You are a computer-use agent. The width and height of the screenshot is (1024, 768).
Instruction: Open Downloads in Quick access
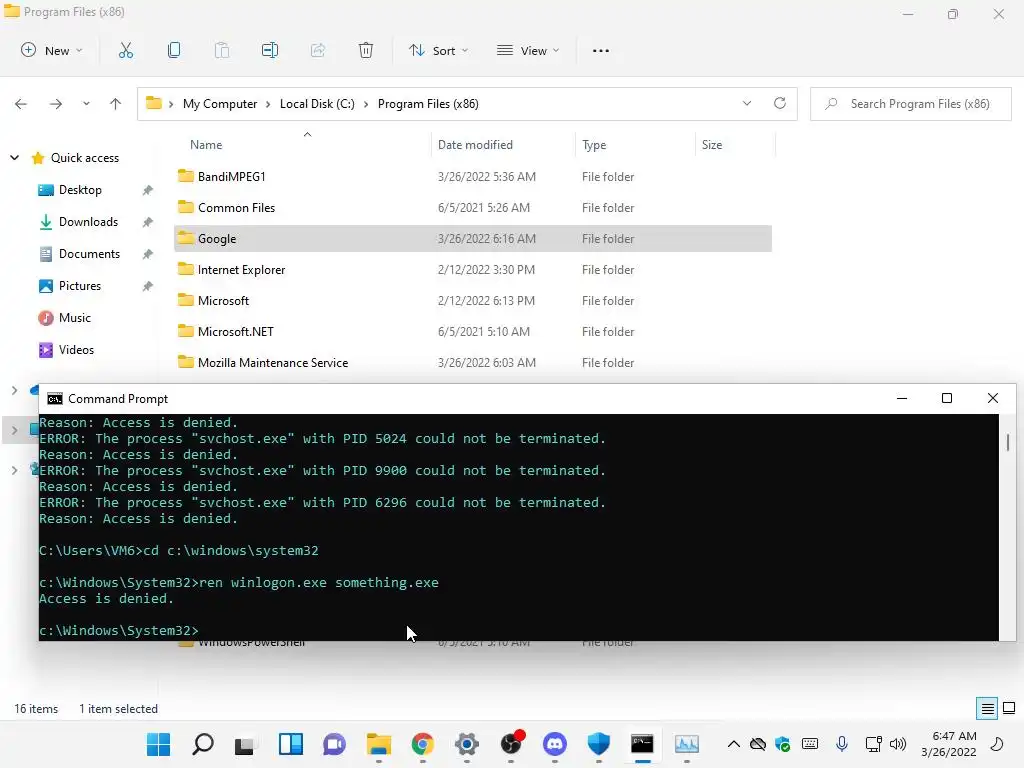pyautogui.click(x=88, y=221)
